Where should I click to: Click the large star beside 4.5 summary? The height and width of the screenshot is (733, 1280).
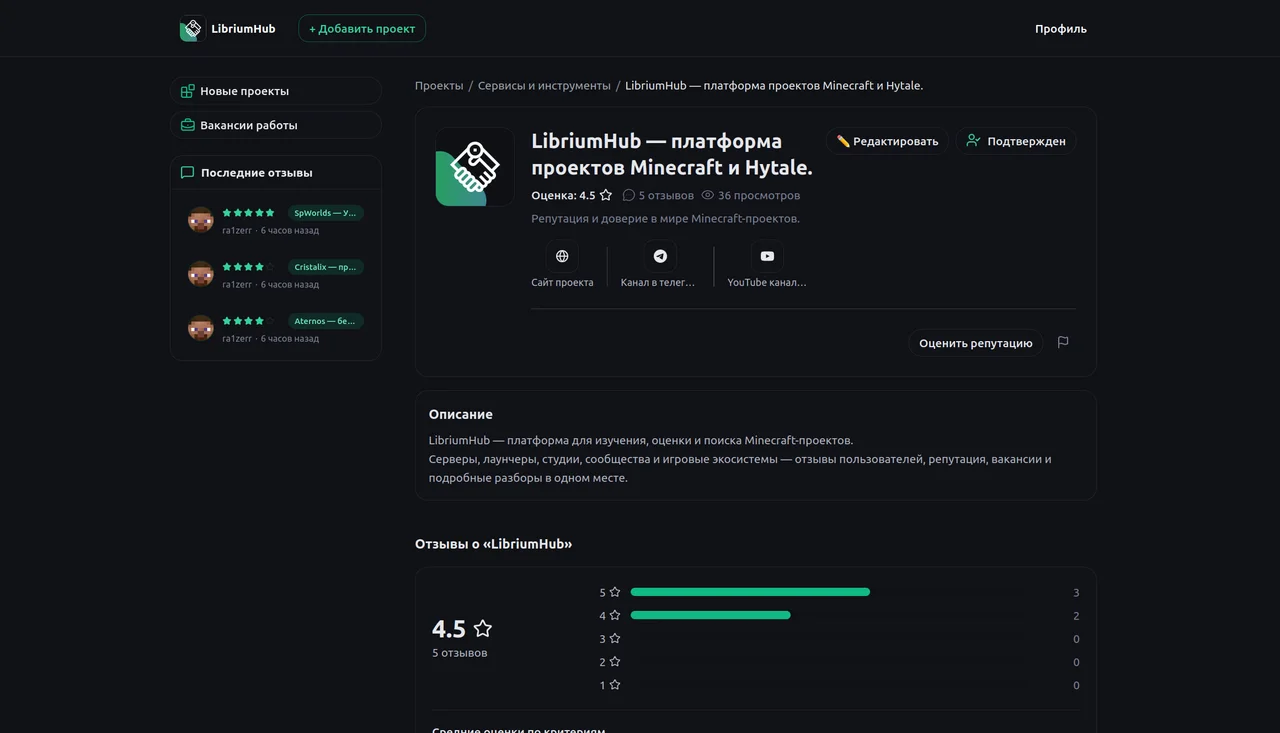pos(483,629)
